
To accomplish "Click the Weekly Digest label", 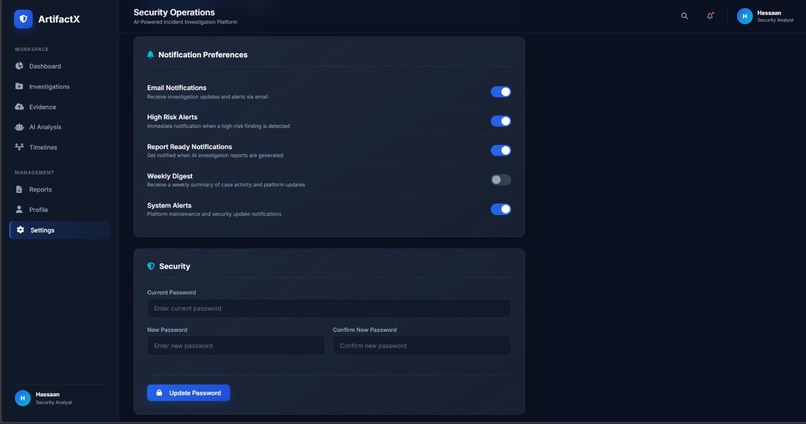I will [x=170, y=176].
